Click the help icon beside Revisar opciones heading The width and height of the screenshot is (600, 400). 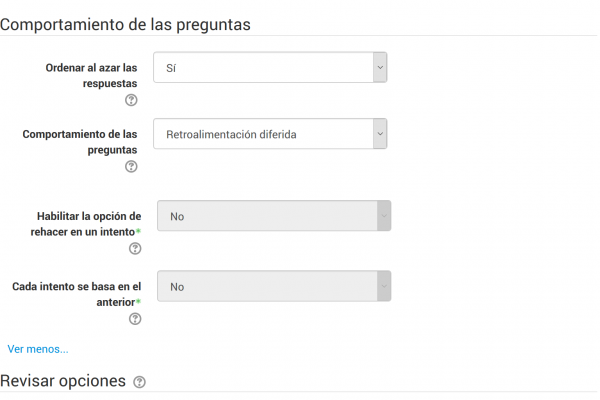point(139,382)
